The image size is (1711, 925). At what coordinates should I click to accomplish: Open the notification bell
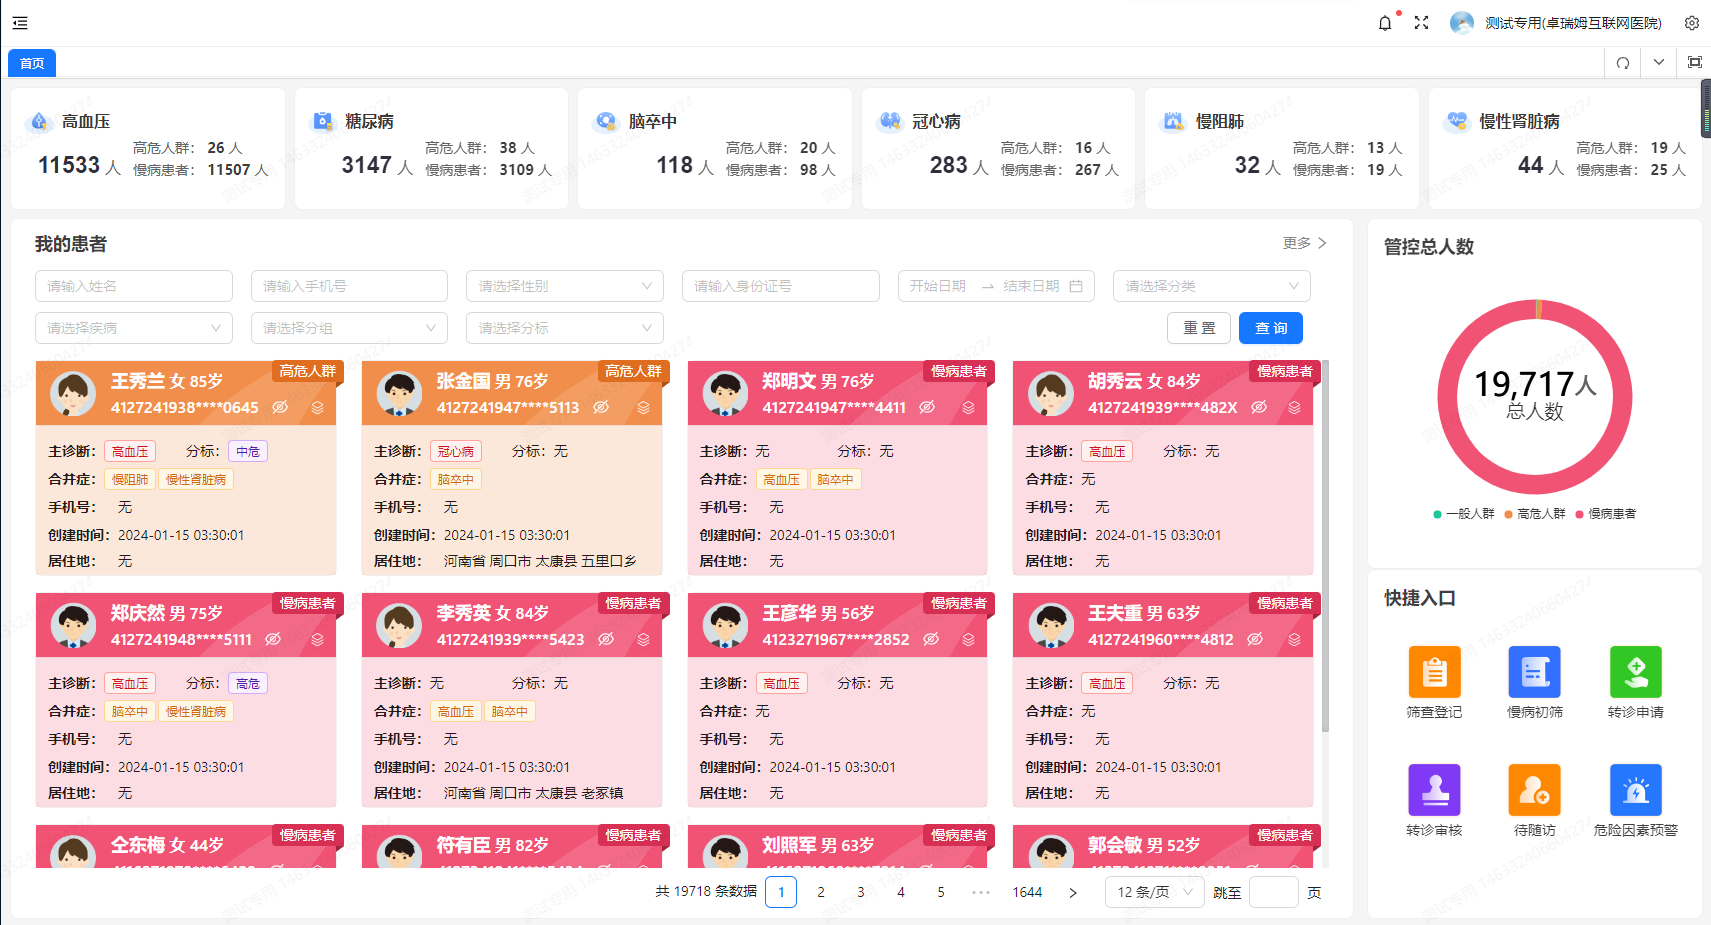1385,23
